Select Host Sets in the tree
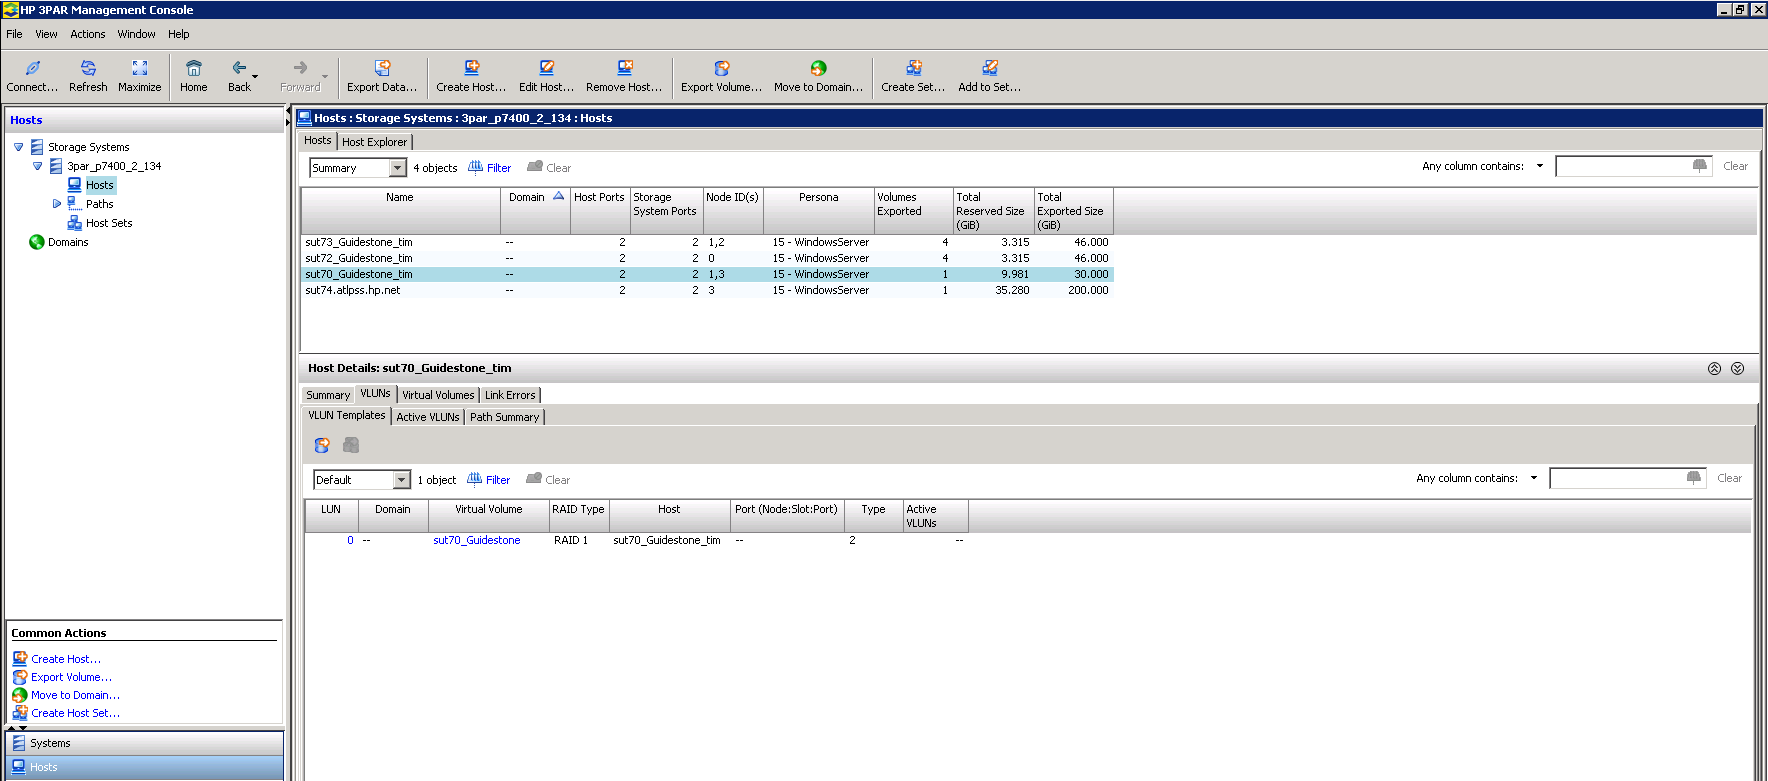 pyautogui.click(x=109, y=223)
